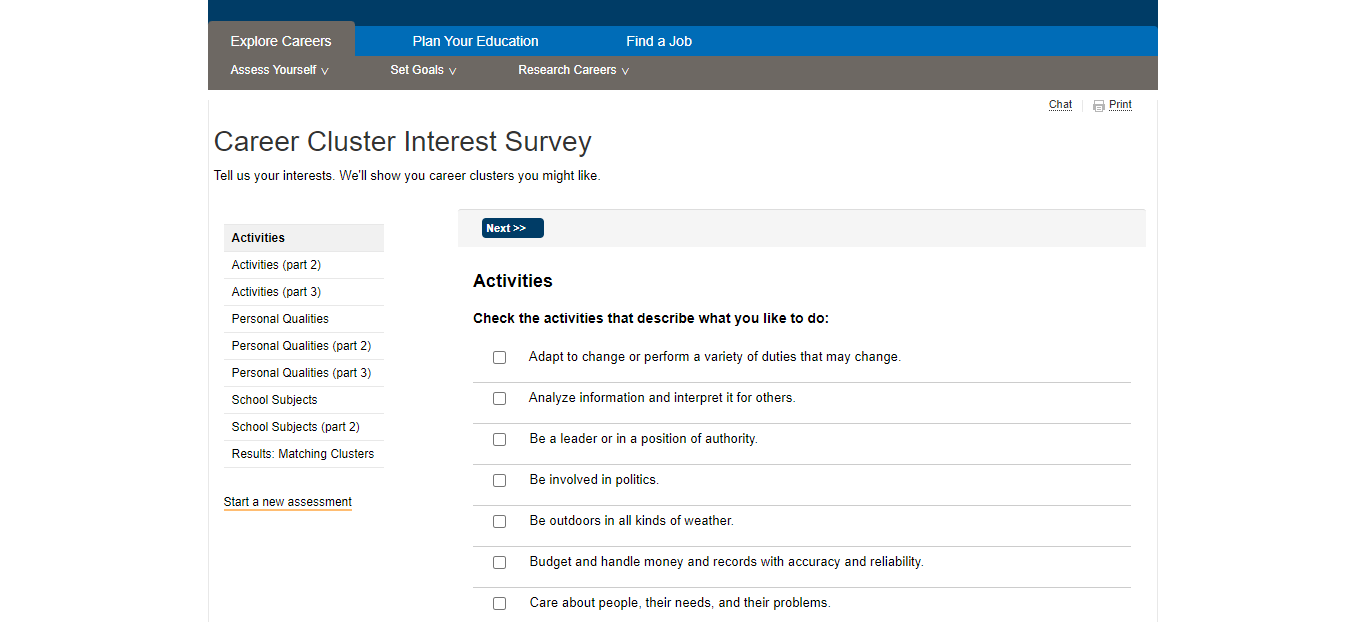Enable 'Budget and handle money' checkbox

(500, 562)
